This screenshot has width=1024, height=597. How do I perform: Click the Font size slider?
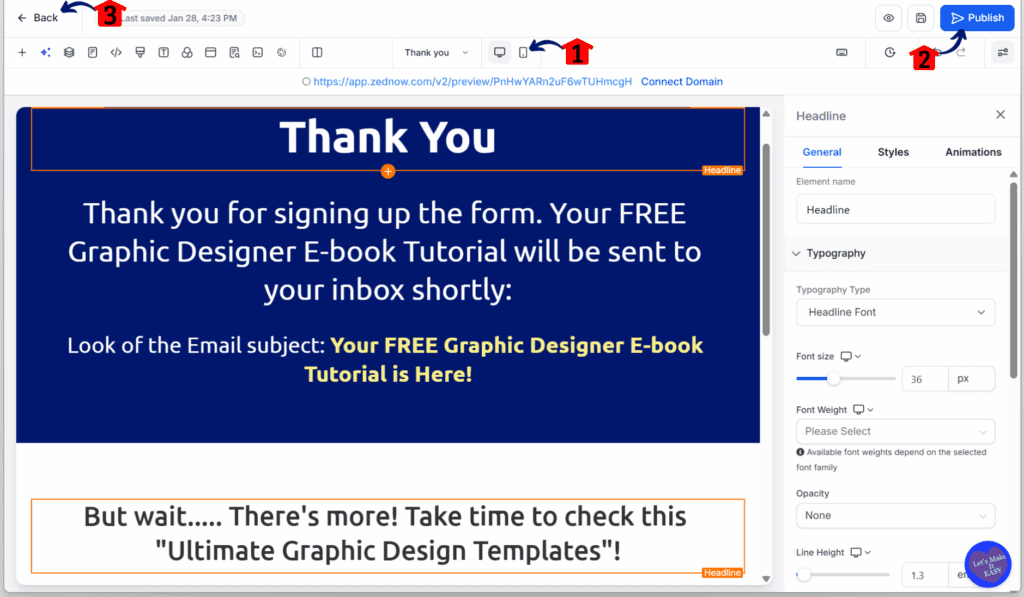845,379
